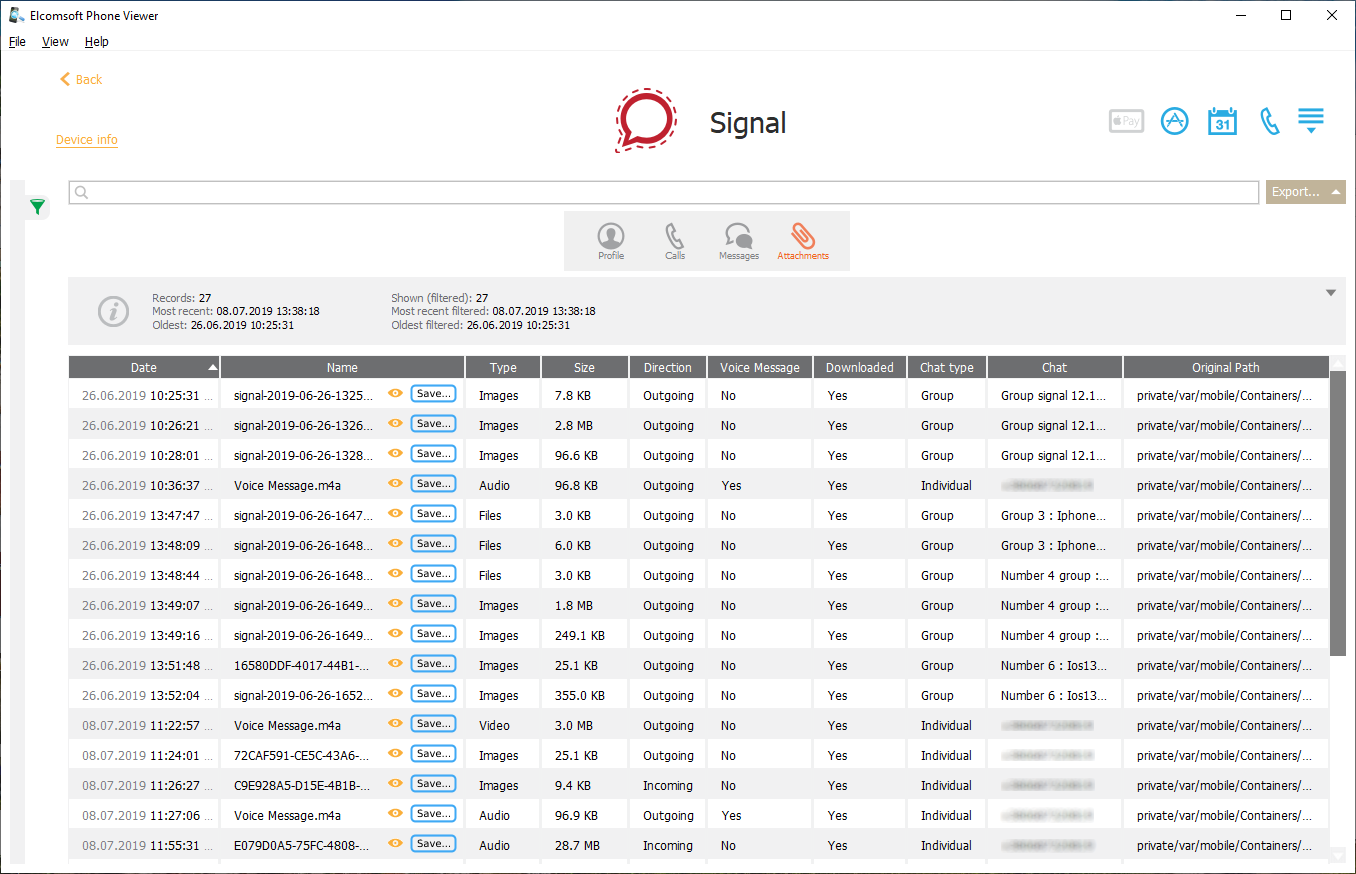The width and height of the screenshot is (1356, 874).
Task: Open the phone calls icon in header
Action: coord(1269,122)
